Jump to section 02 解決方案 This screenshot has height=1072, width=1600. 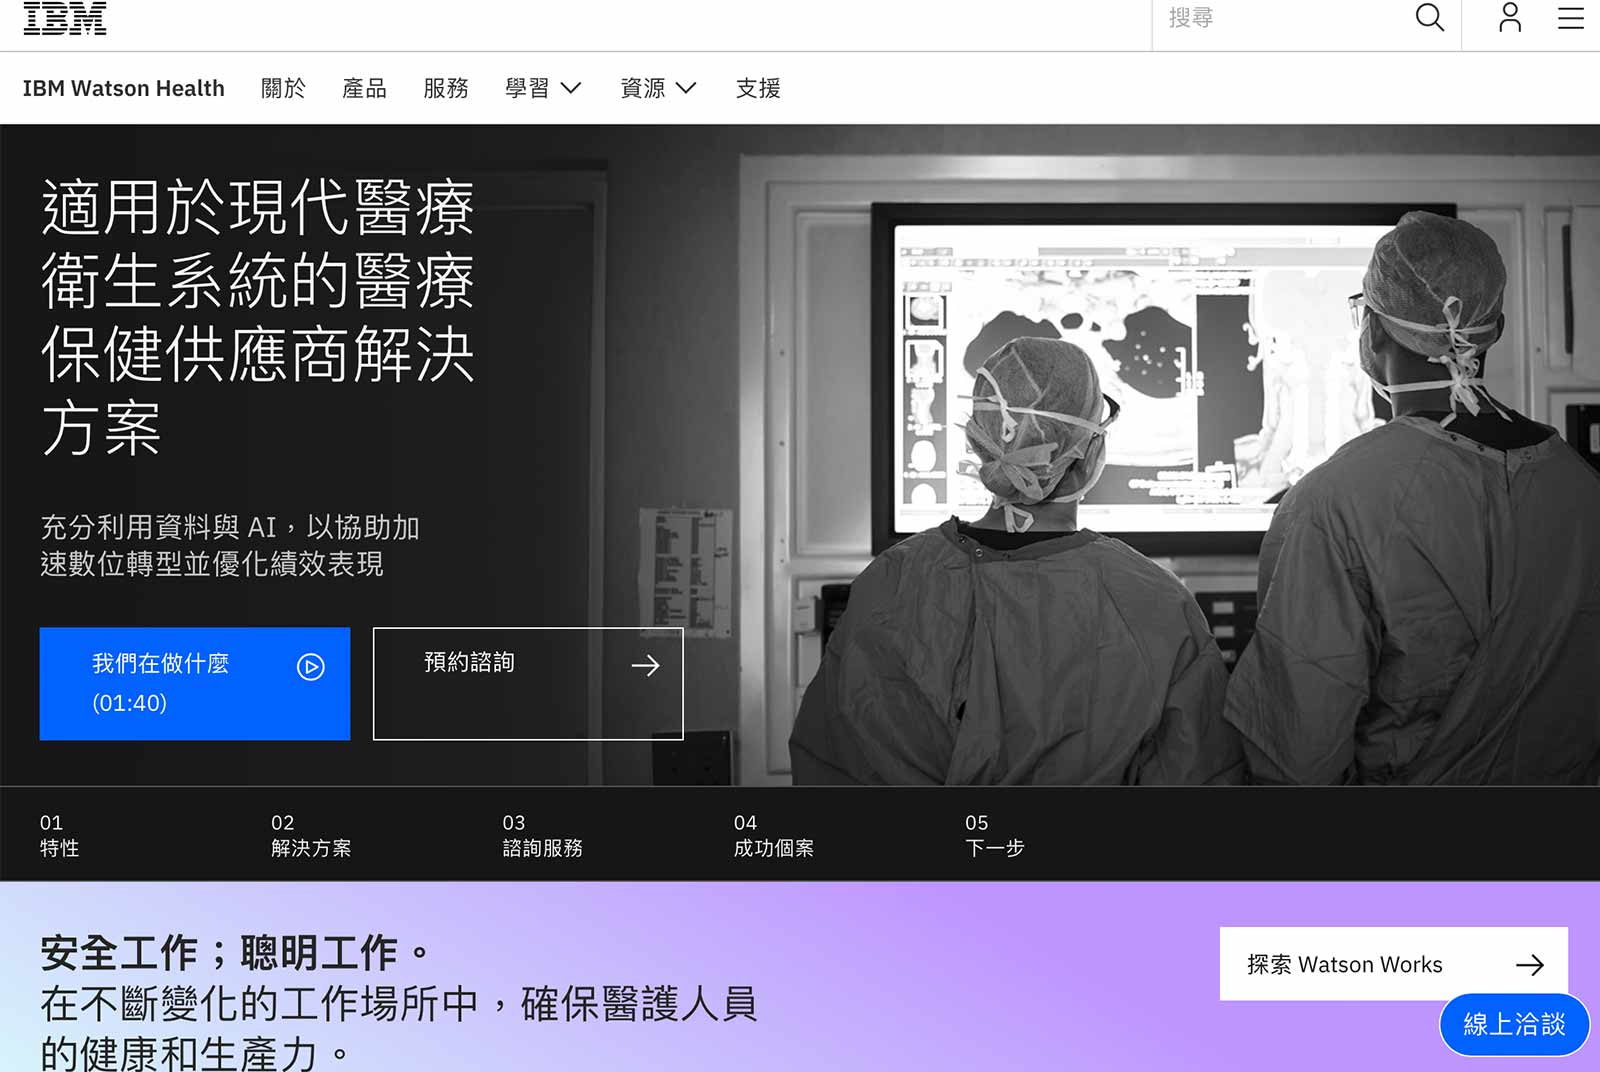311,835
